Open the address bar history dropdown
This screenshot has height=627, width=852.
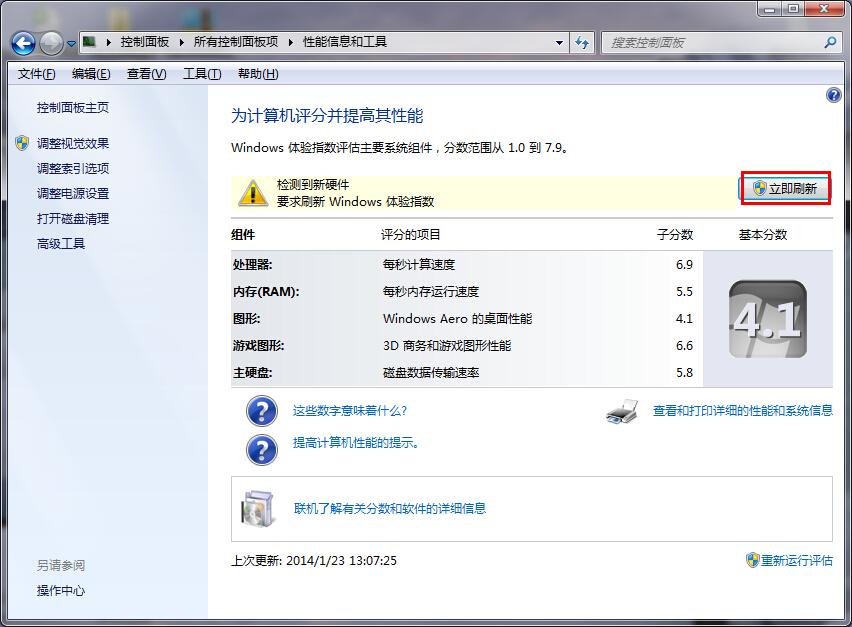tap(559, 42)
